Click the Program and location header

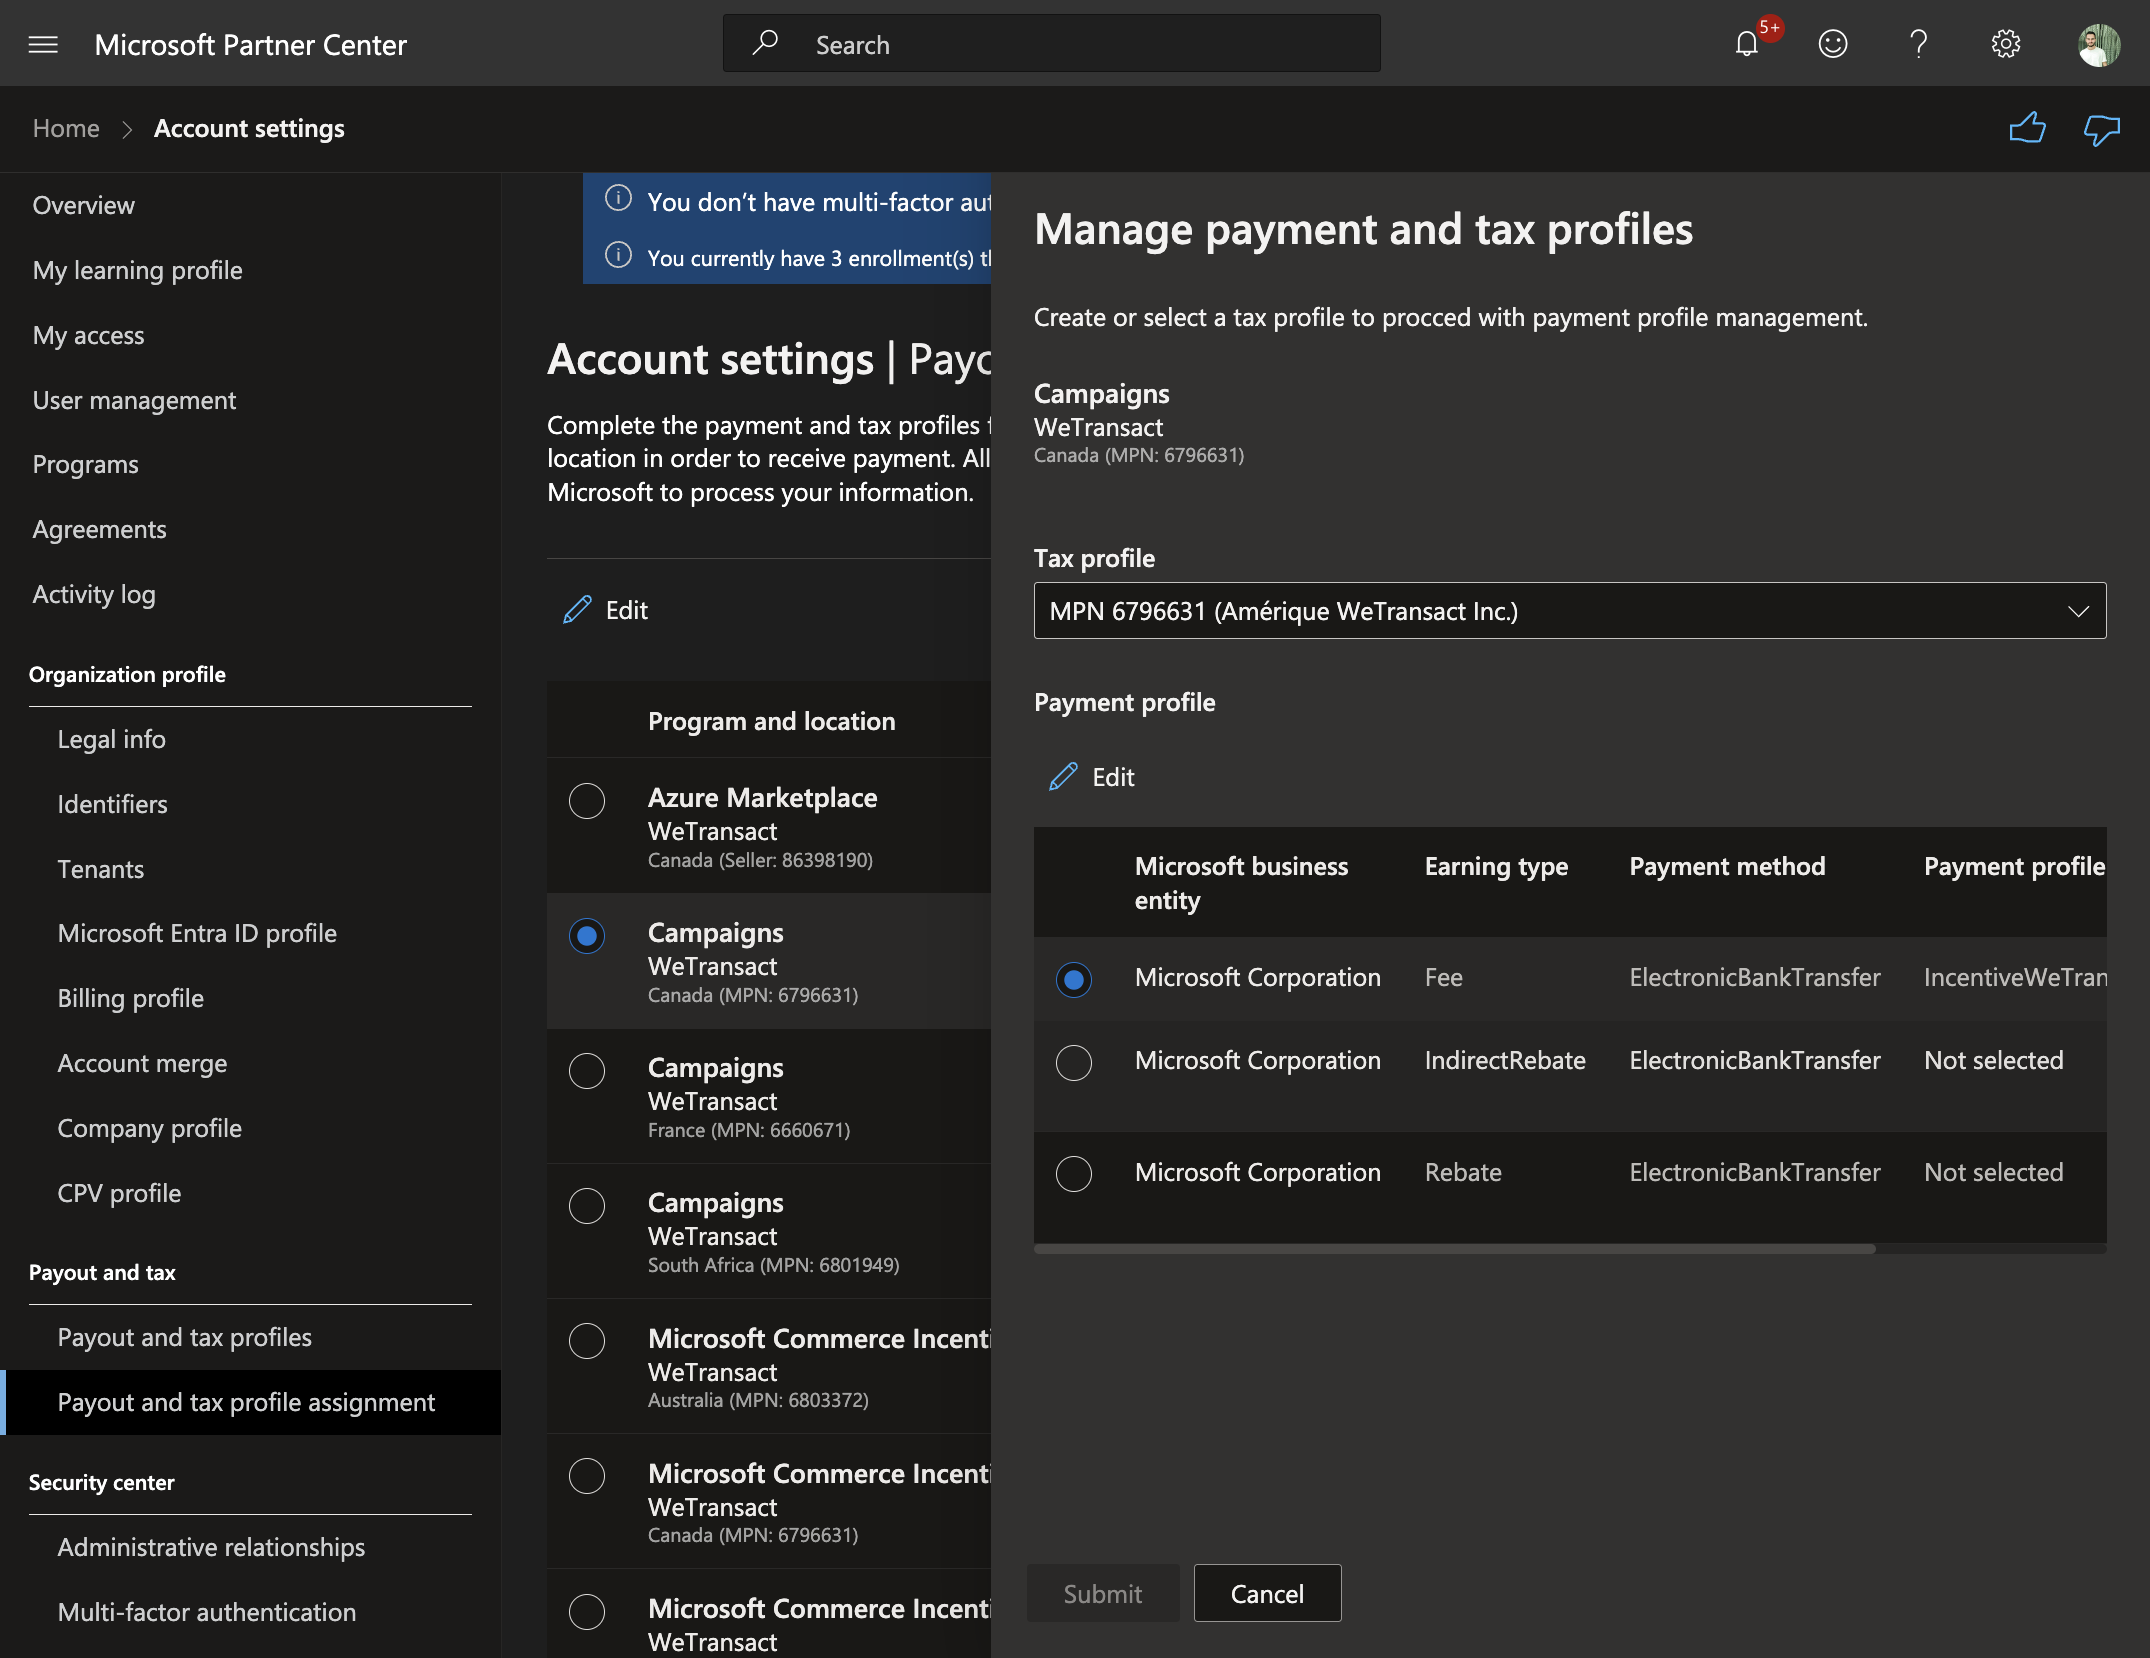(772, 721)
